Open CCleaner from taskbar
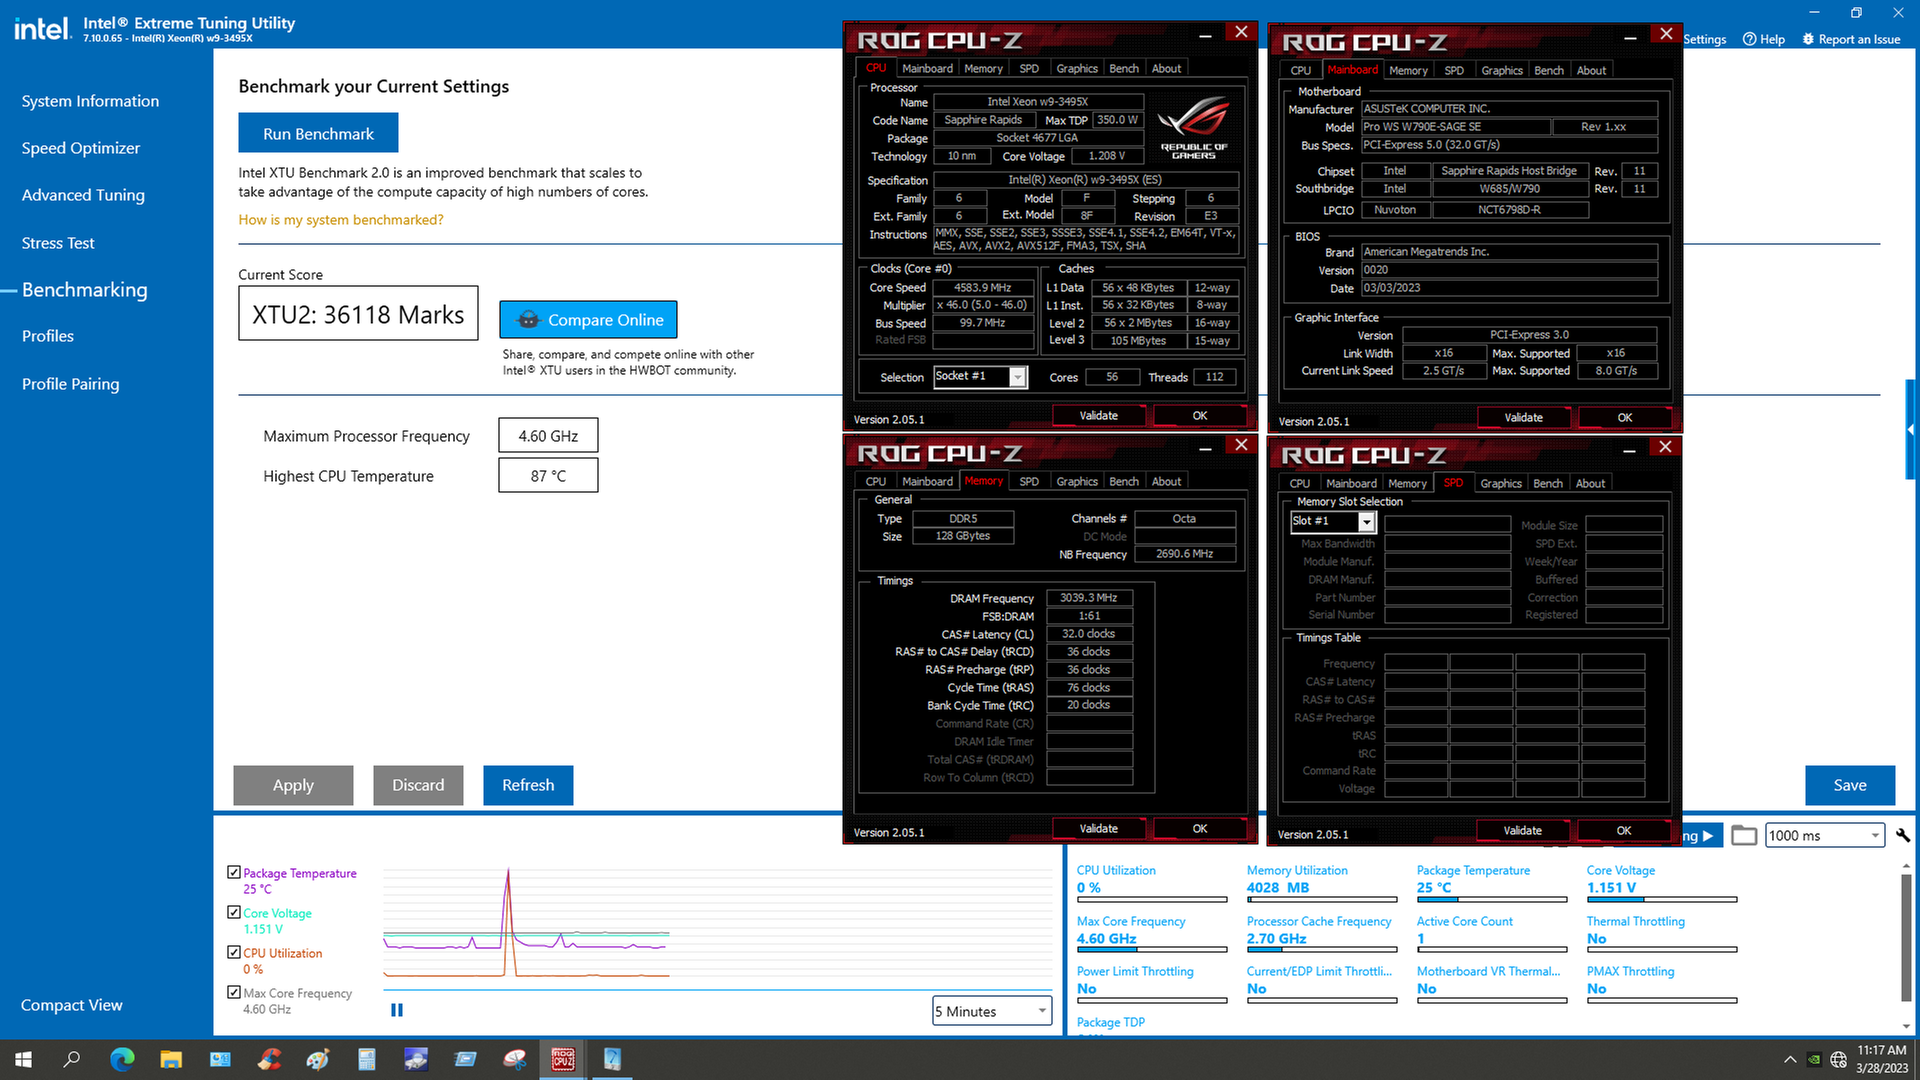Screen dimensions: 1920x1080 pyautogui.click(x=269, y=1059)
